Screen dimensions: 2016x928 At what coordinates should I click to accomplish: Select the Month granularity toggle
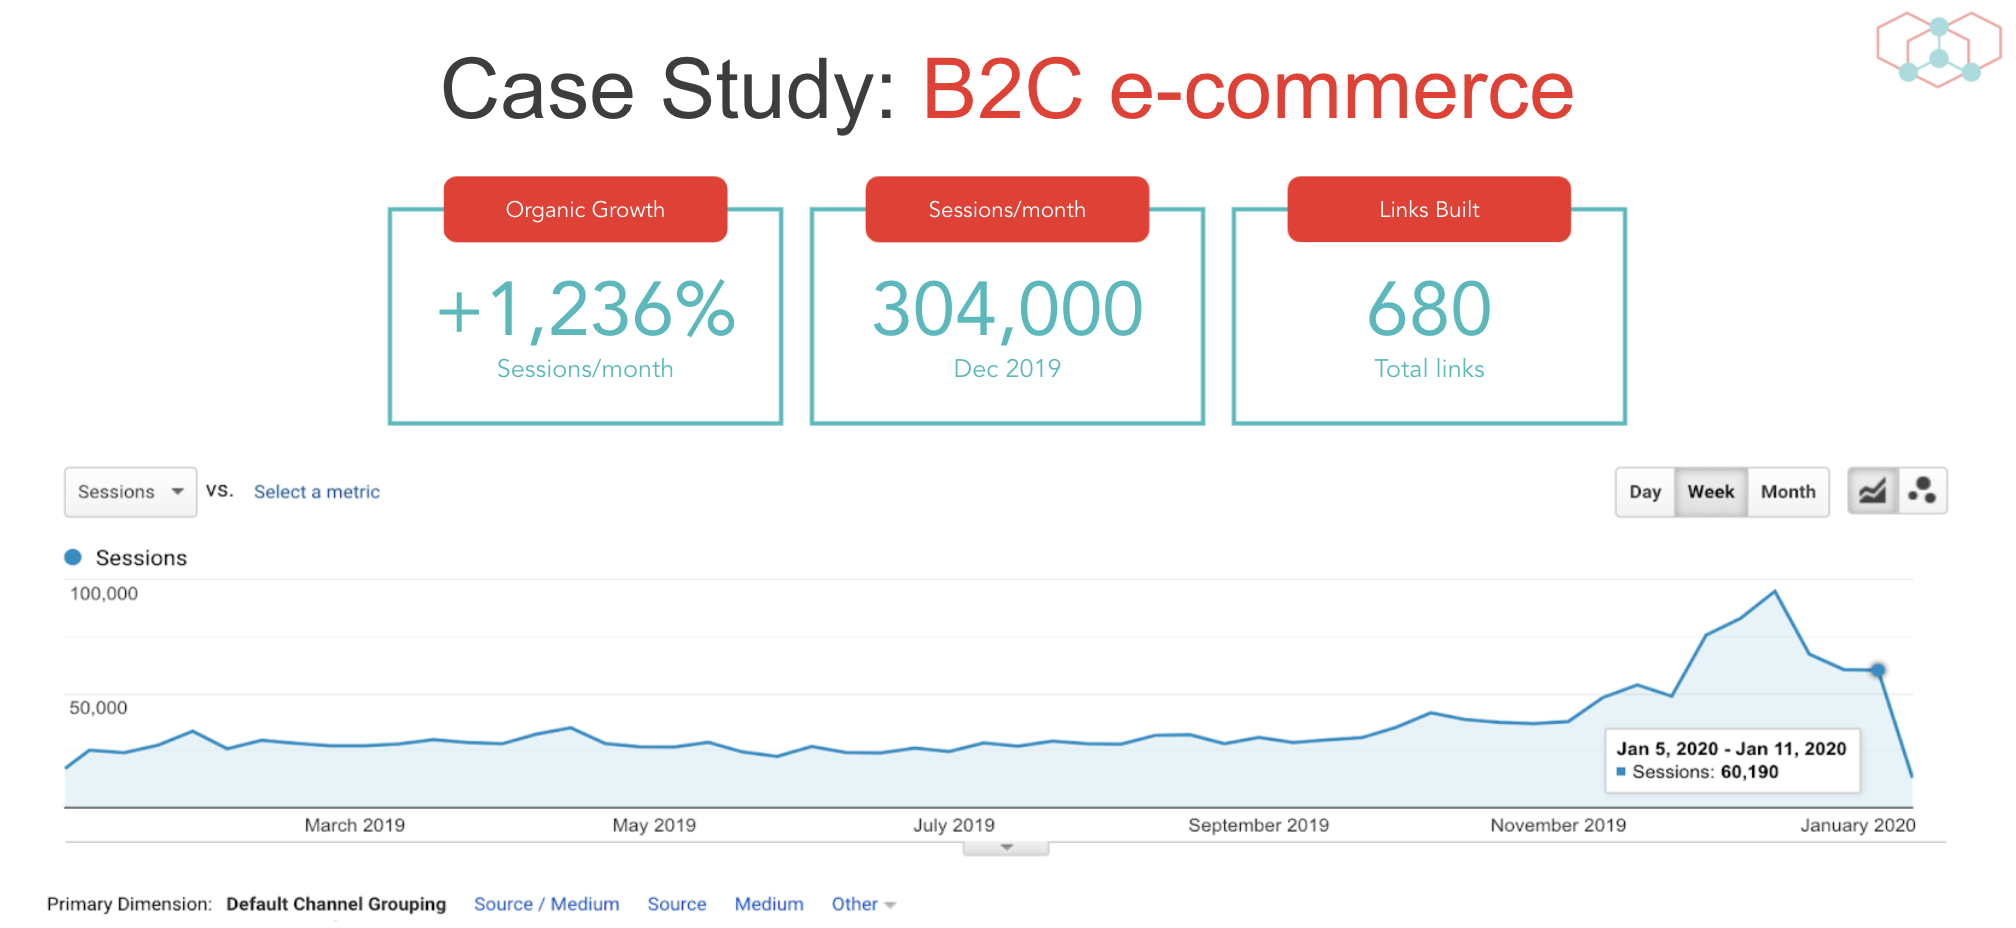click(x=1788, y=492)
